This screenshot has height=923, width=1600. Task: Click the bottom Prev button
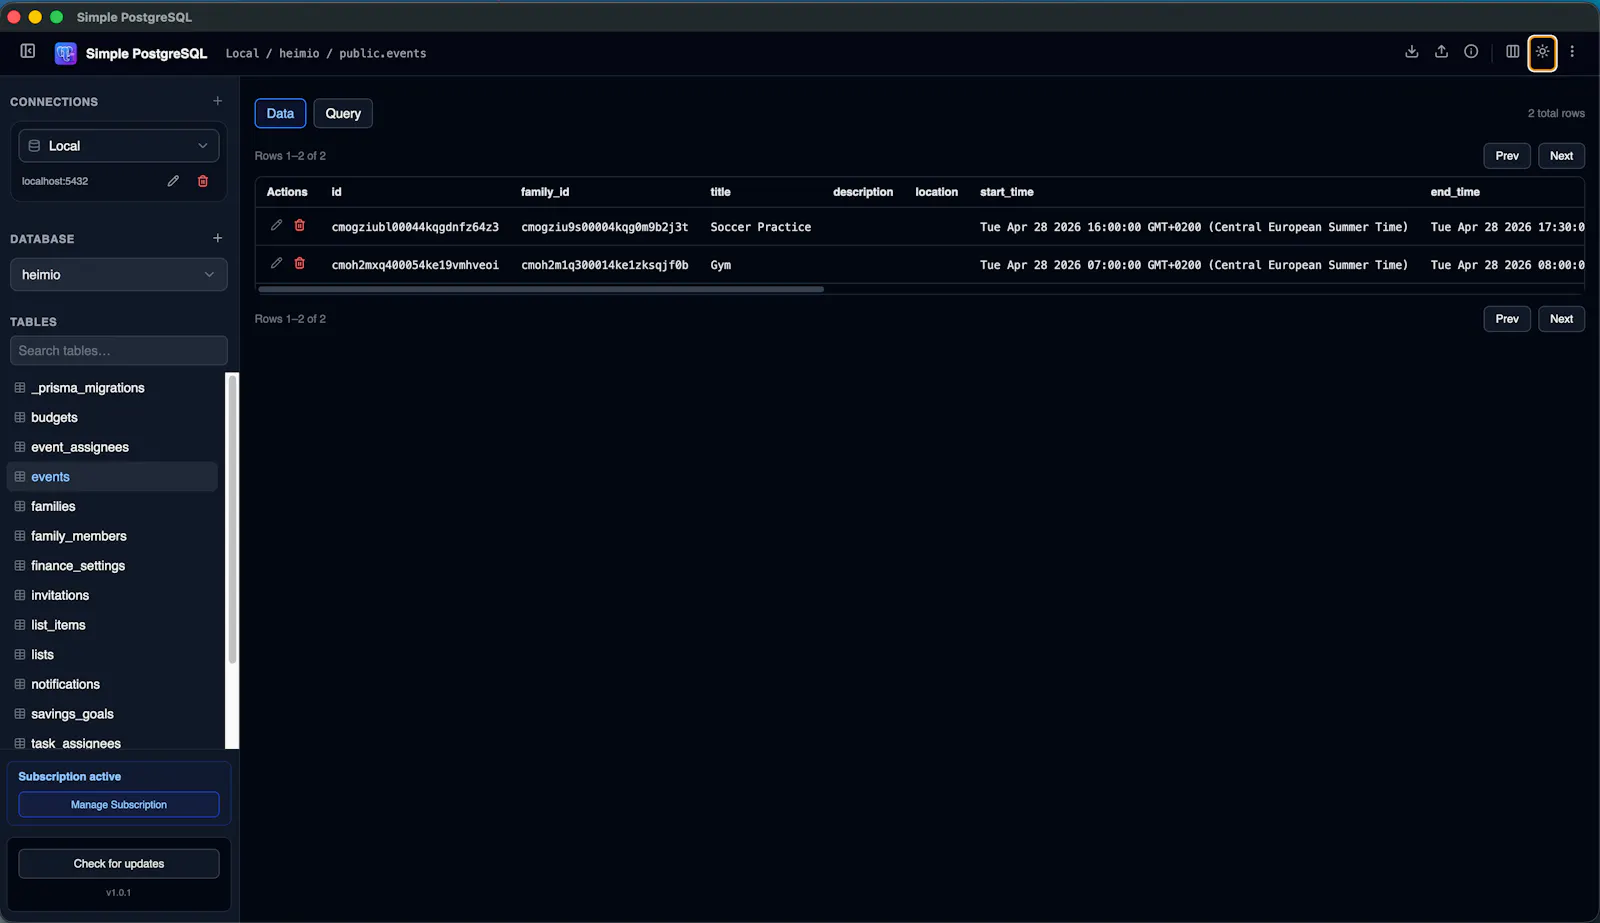click(x=1507, y=319)
